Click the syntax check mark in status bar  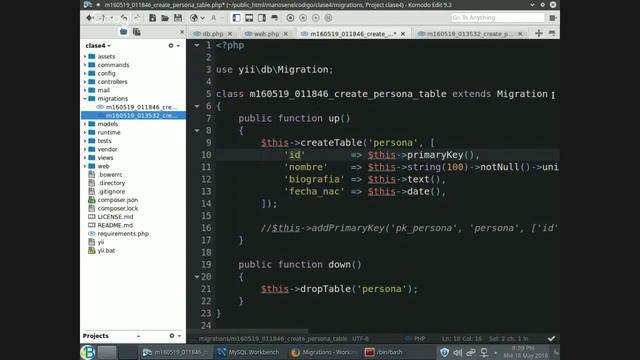click(551, 339)
